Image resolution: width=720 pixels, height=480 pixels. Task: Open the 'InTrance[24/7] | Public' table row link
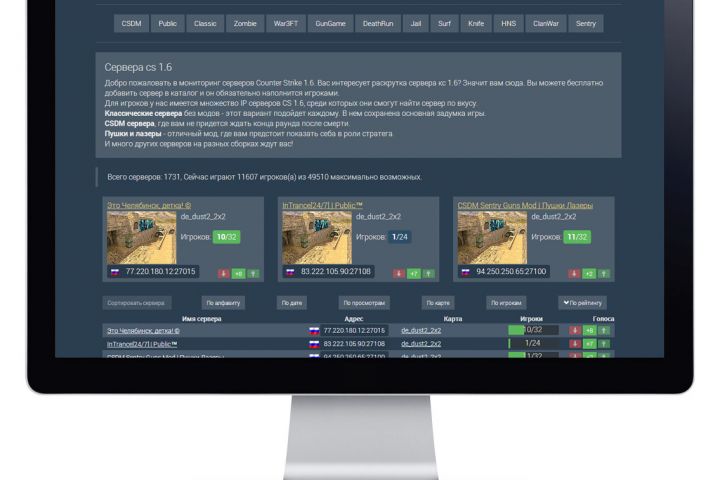point(142,344)
